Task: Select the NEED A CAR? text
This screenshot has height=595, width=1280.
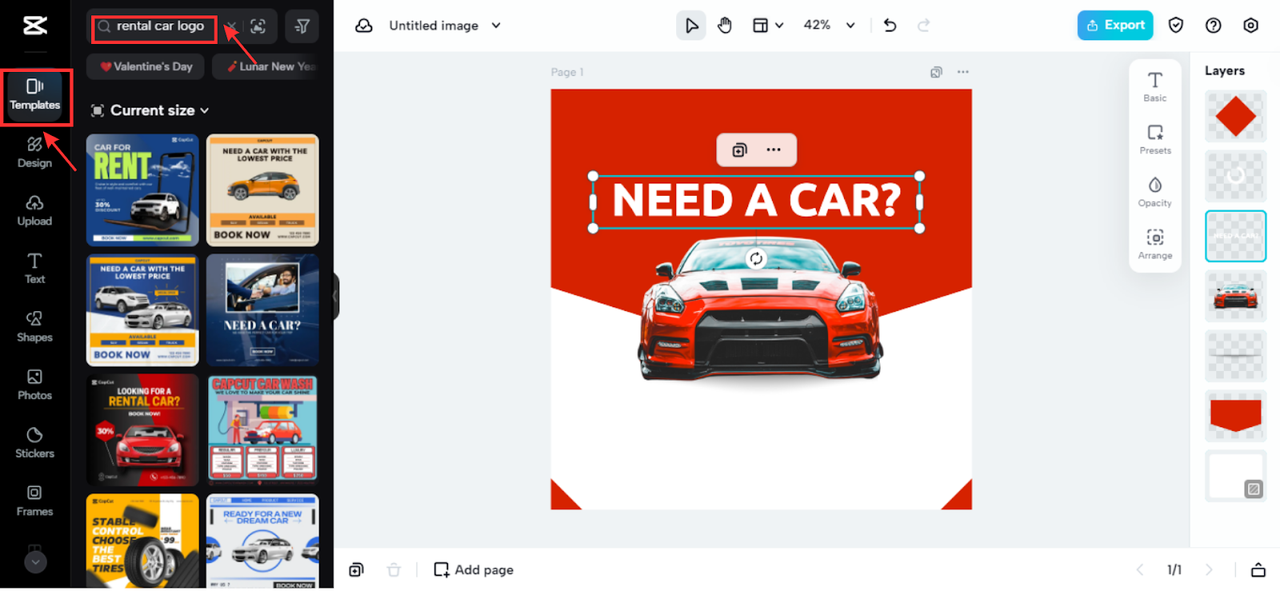Action: coord(756,201)
